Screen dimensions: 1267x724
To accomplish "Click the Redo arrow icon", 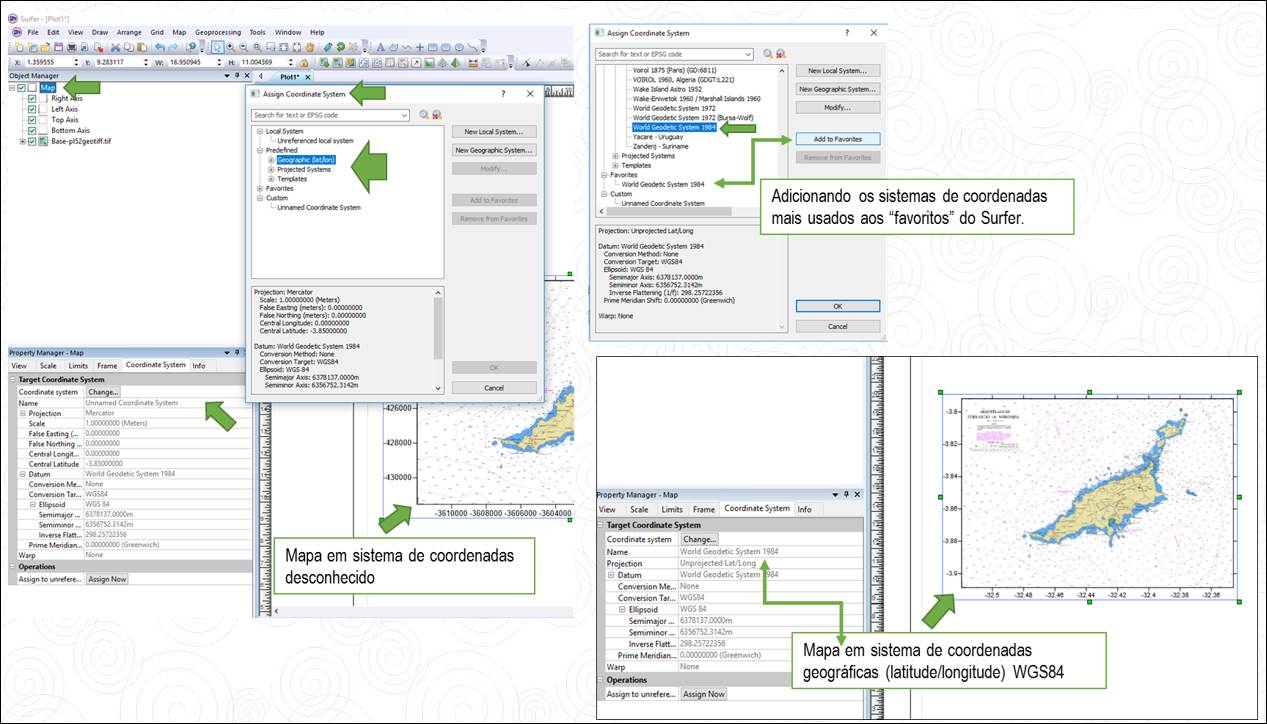I will click(174, 47).
